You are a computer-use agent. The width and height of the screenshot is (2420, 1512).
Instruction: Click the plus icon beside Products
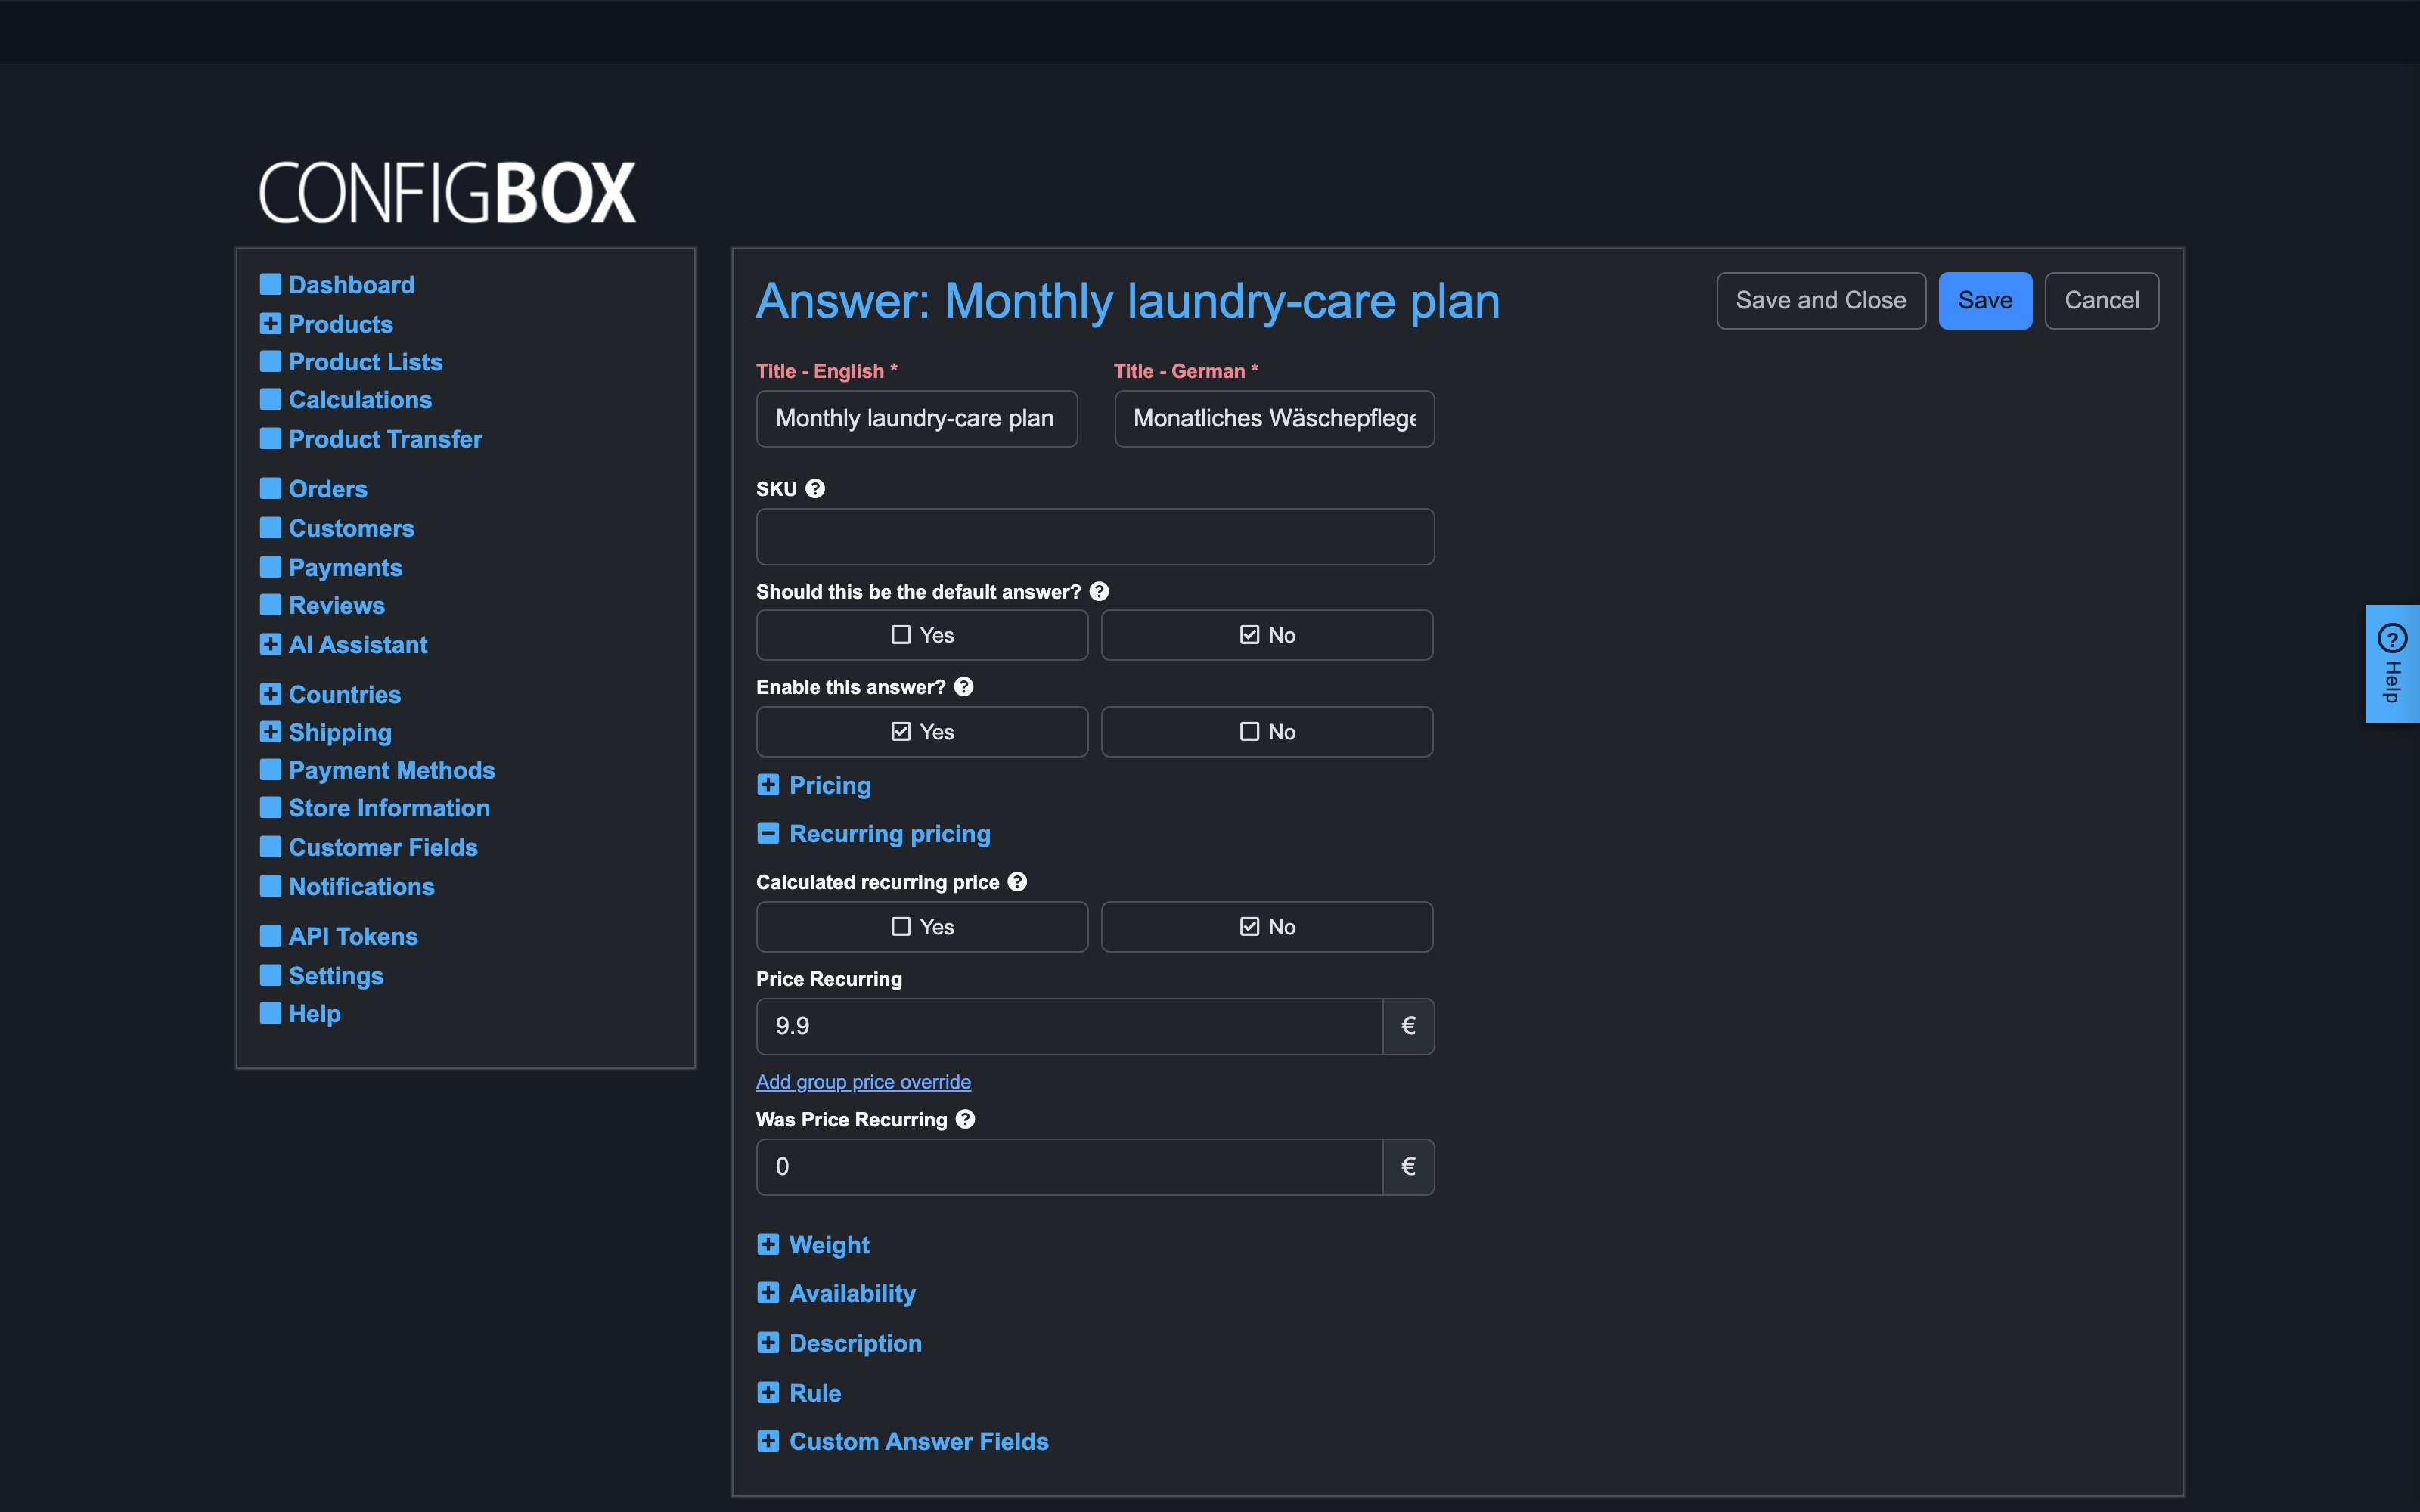[270, 323]
